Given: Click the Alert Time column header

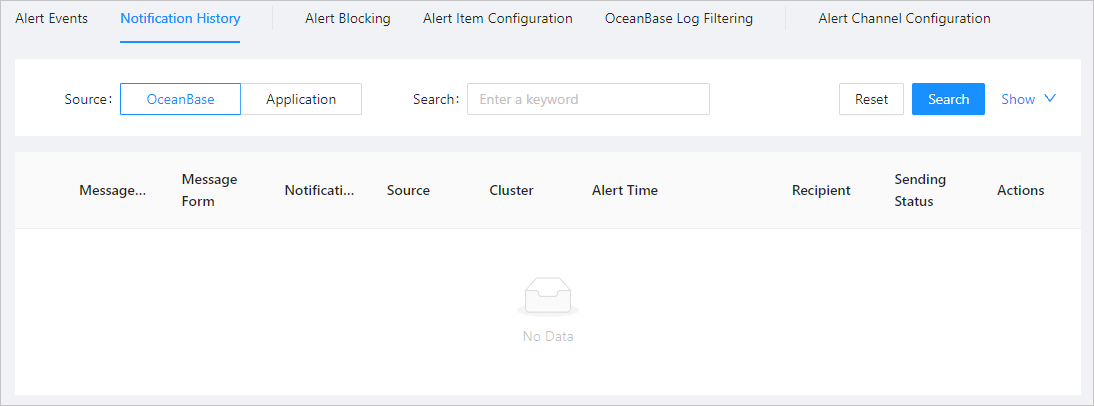Looking at the screenshot, I should click(x=625, y=190).
